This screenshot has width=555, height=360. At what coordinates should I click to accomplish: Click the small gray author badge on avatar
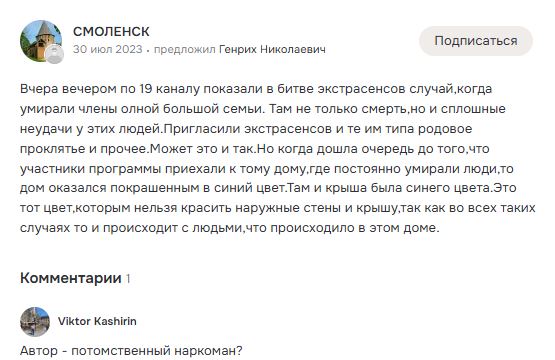pyautogui.click(x=55, y=54)
